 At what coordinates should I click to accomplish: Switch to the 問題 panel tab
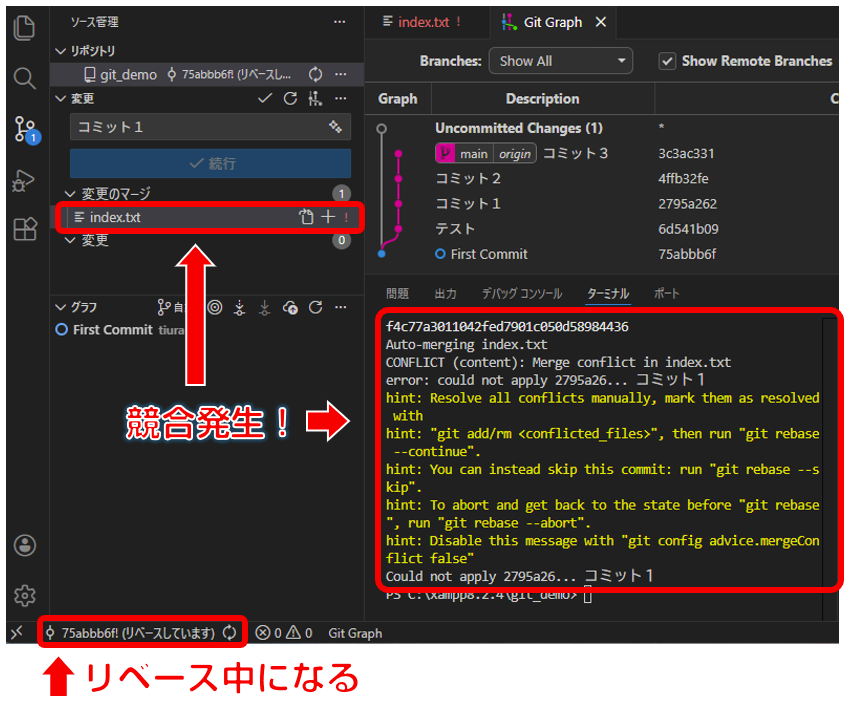click(397, 294)
